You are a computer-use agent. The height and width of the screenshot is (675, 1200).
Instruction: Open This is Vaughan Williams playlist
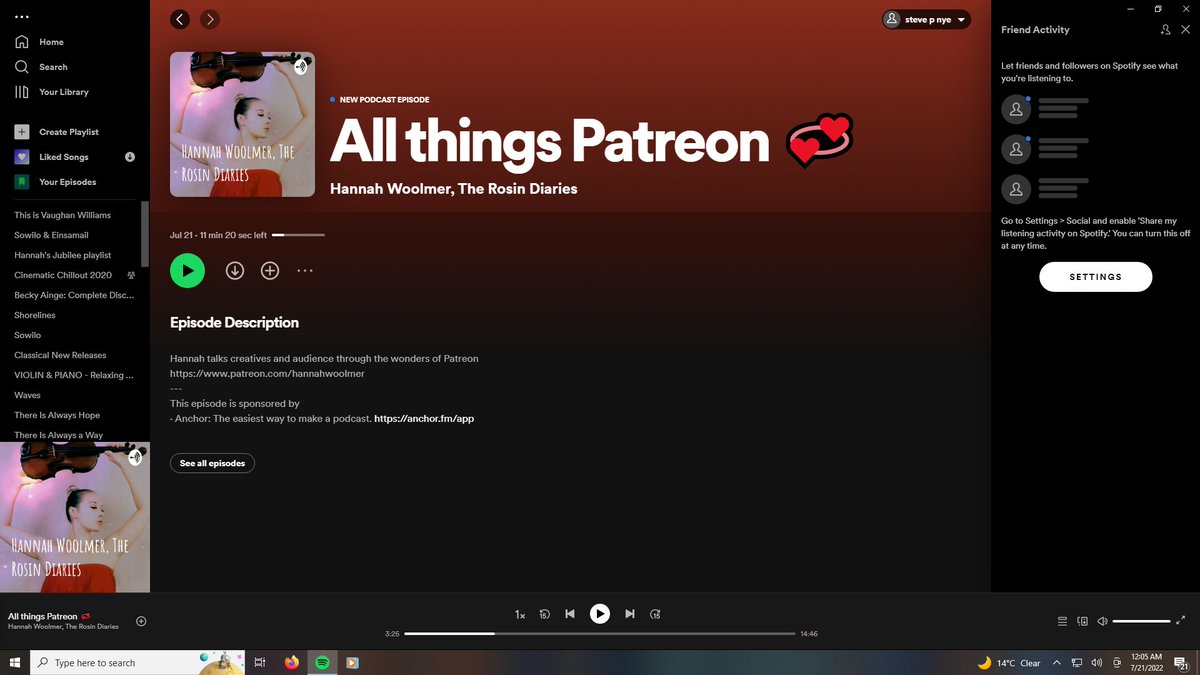coord(62,215)
